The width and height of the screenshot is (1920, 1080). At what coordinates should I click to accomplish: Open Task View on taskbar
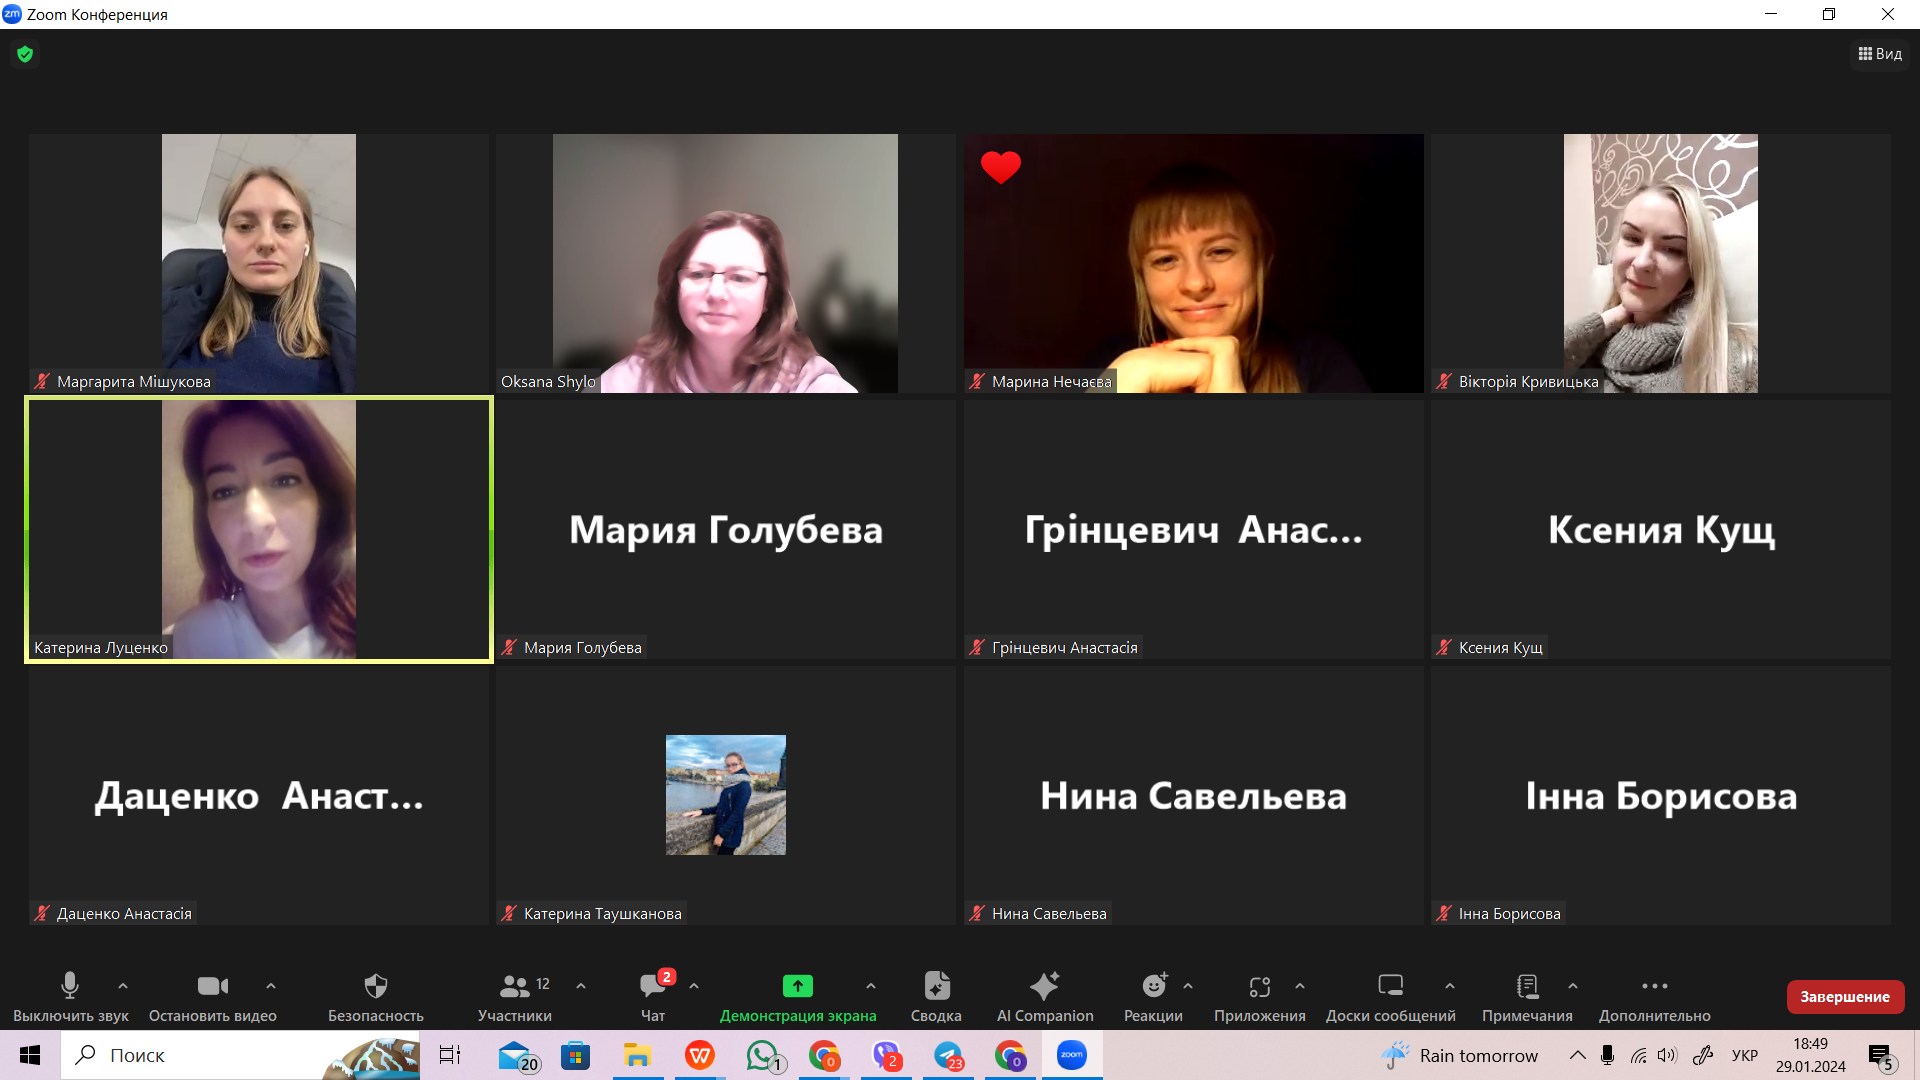(450, 1055)
